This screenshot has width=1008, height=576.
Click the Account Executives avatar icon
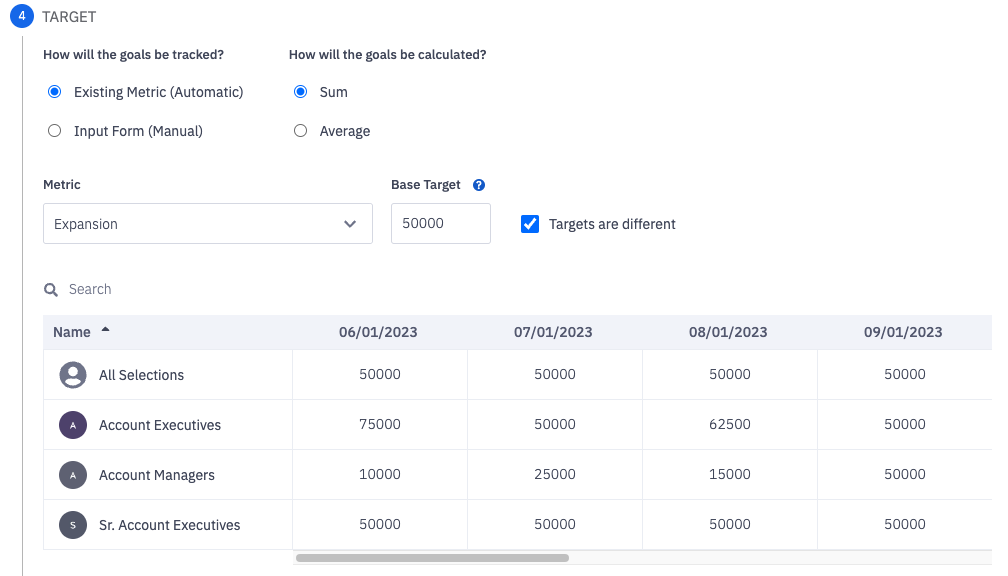pyautogui.click(x=72, y=425)
